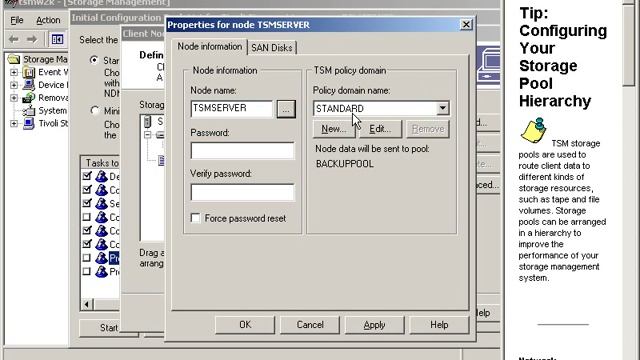Click the Help button in Properties dialog
This screenshot has height=360, width=640.
(439, 324)
